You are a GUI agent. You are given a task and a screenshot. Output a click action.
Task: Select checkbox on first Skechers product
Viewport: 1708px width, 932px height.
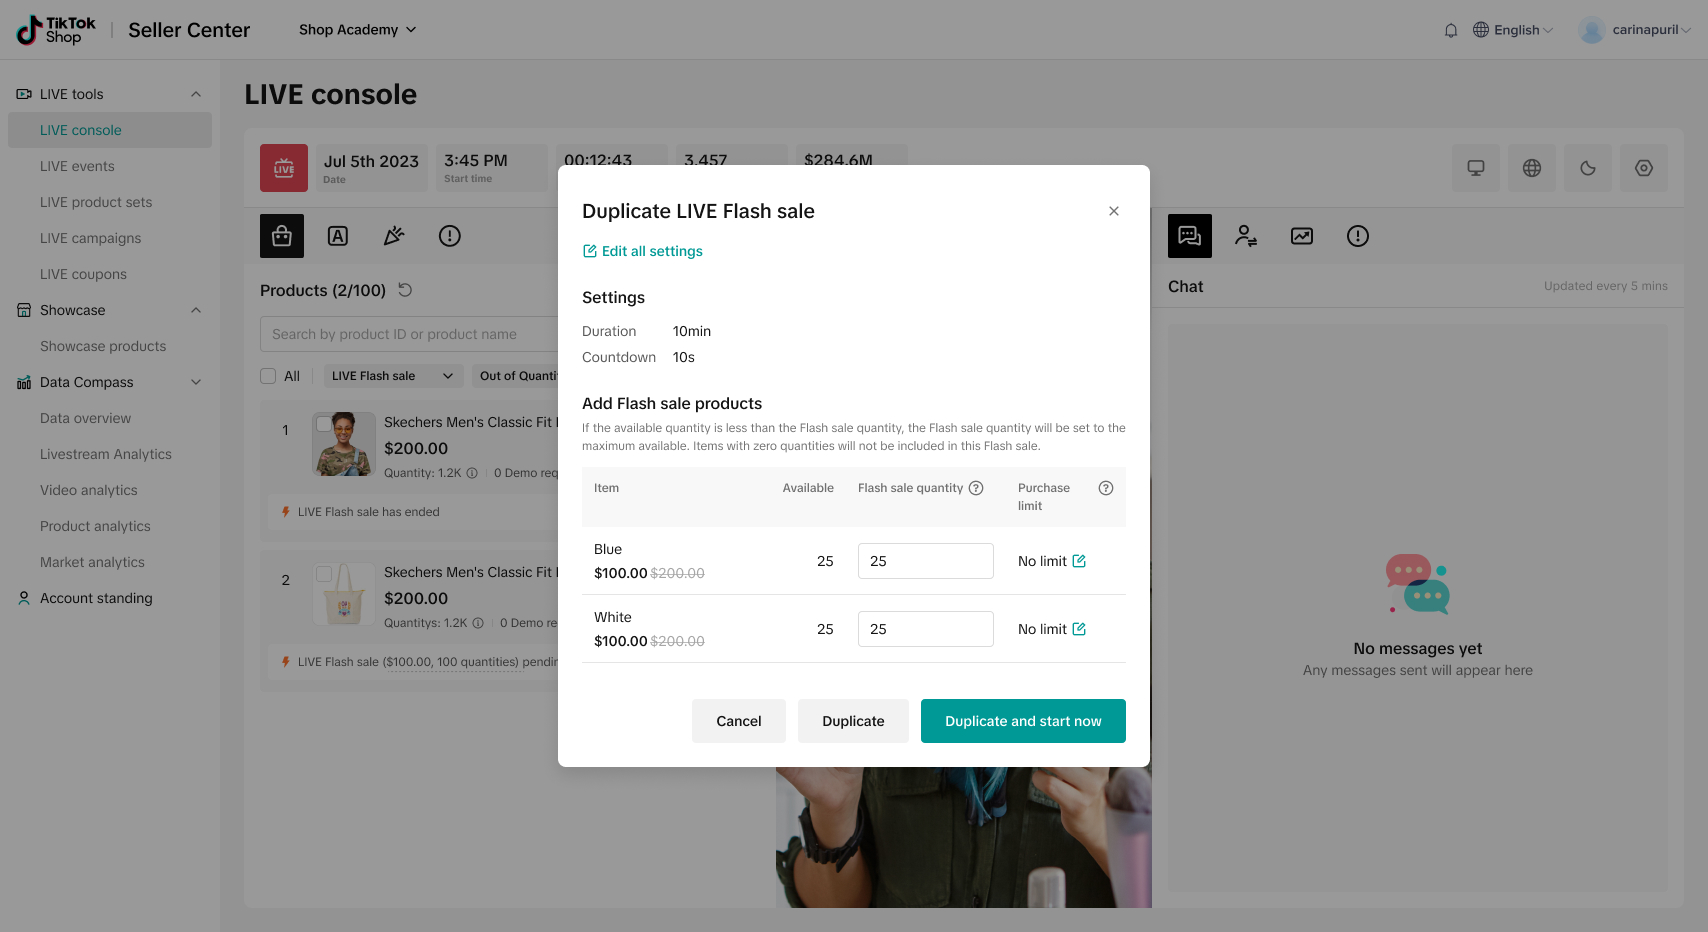point(323,424)
